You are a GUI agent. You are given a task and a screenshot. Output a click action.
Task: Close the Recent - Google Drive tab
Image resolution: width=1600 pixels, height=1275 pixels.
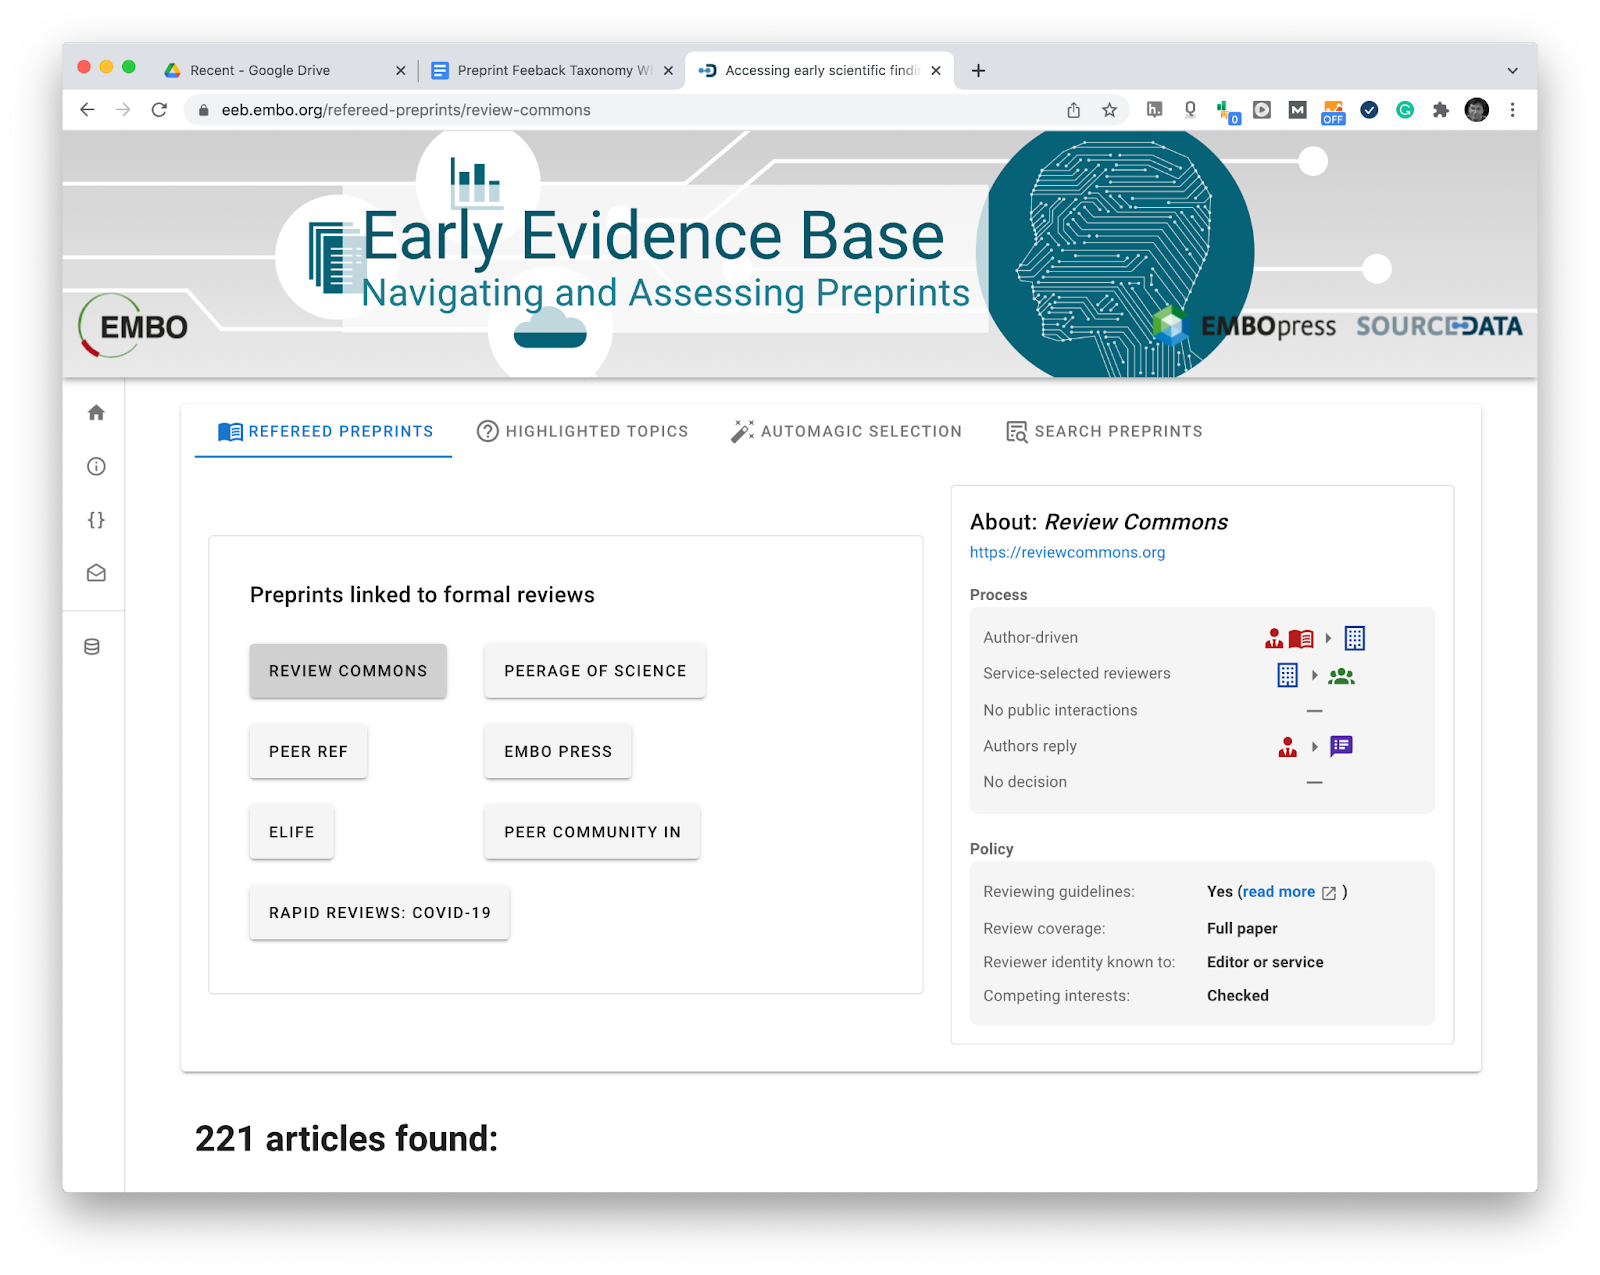pyautogui.click(x=400, y=70)
